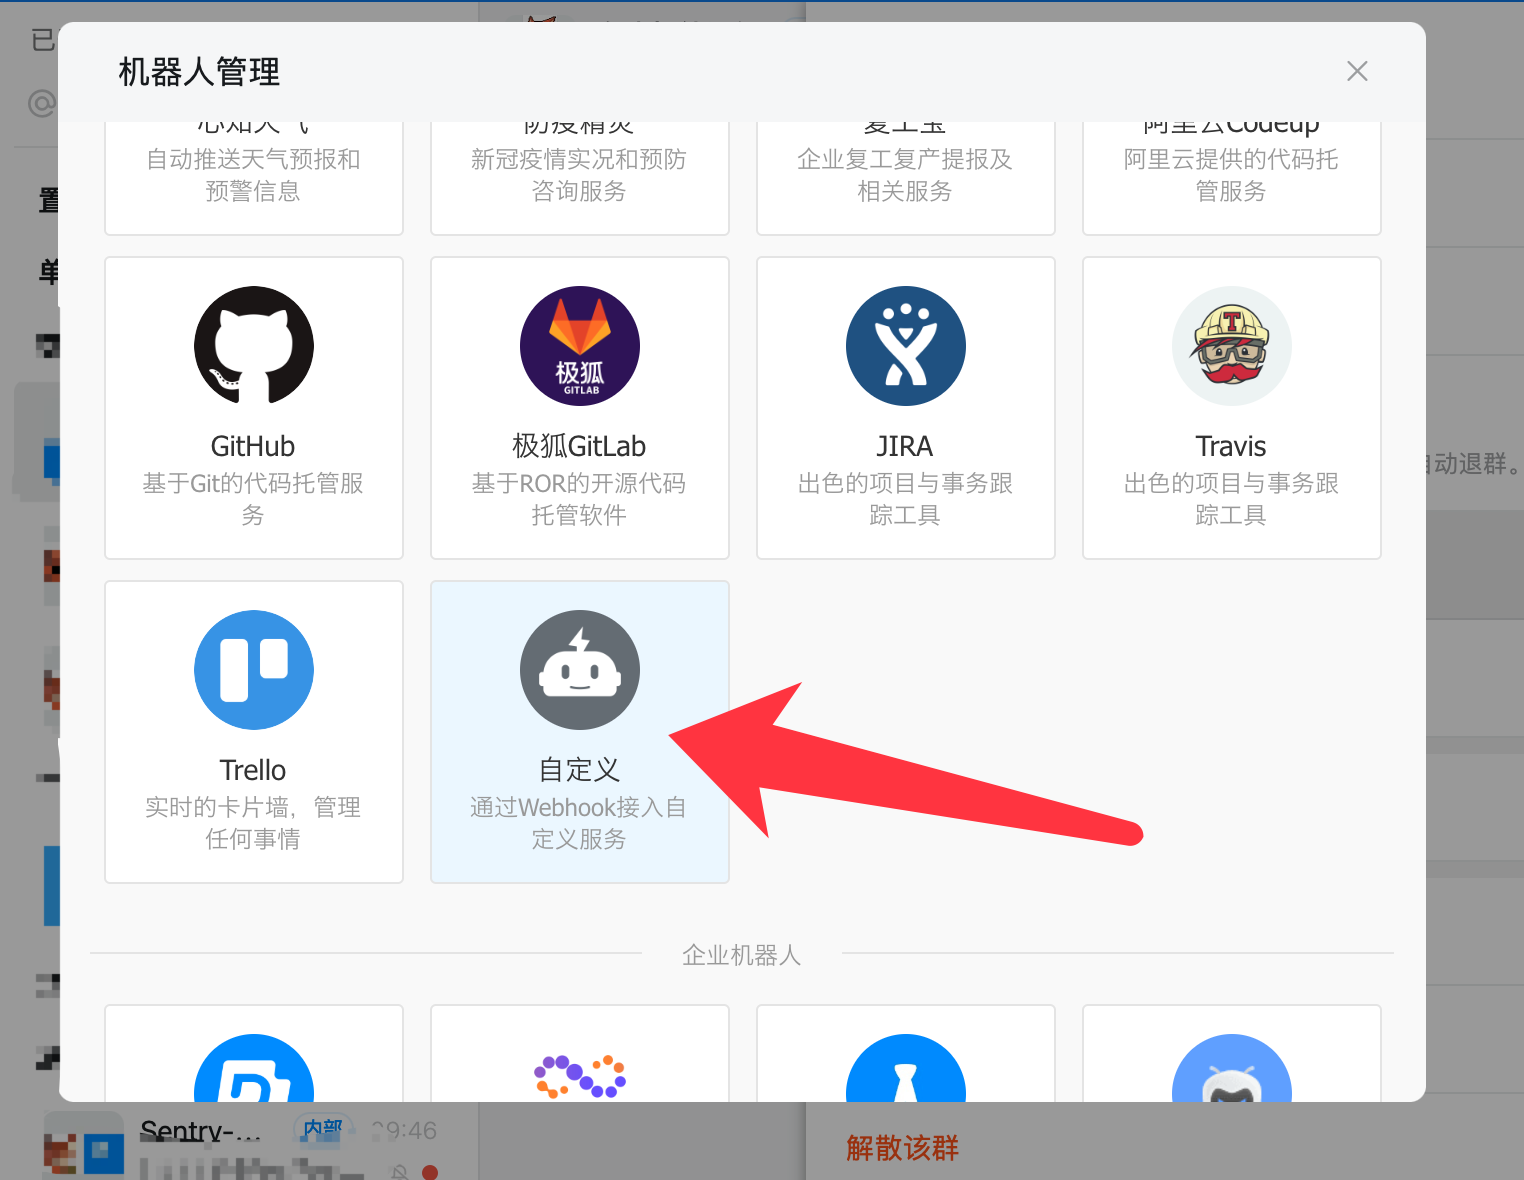Click 通过Webhook接入自定义服务 description

(x=579, y=823)
